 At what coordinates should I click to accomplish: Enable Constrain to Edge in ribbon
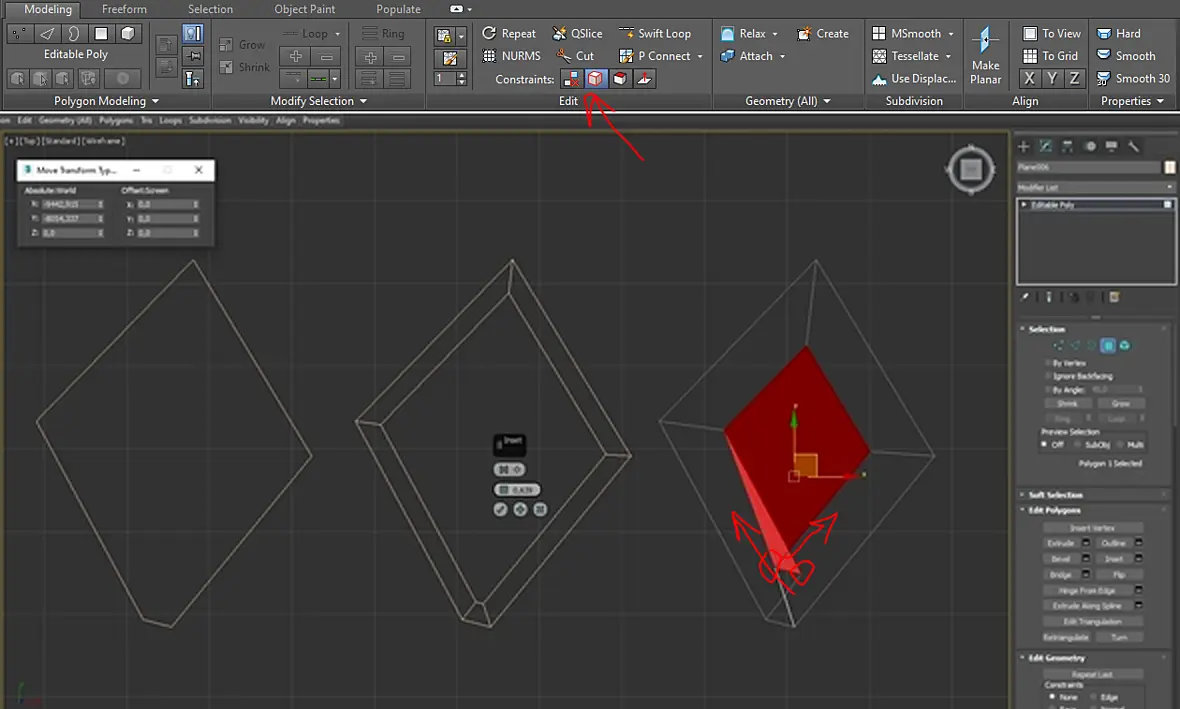(595, 79)
